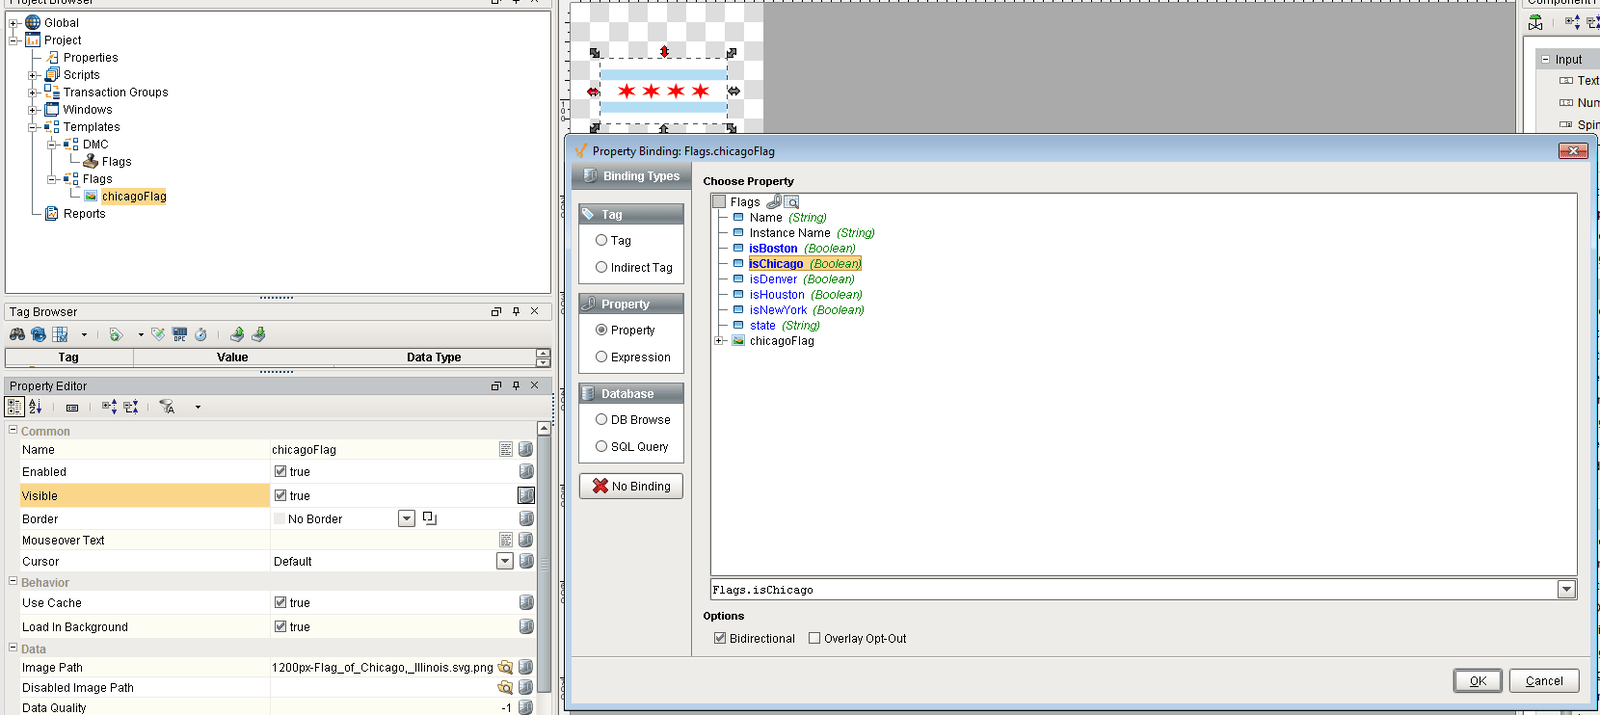Click the refresh tags icon in Tag Browser

(x=38, y=334)
